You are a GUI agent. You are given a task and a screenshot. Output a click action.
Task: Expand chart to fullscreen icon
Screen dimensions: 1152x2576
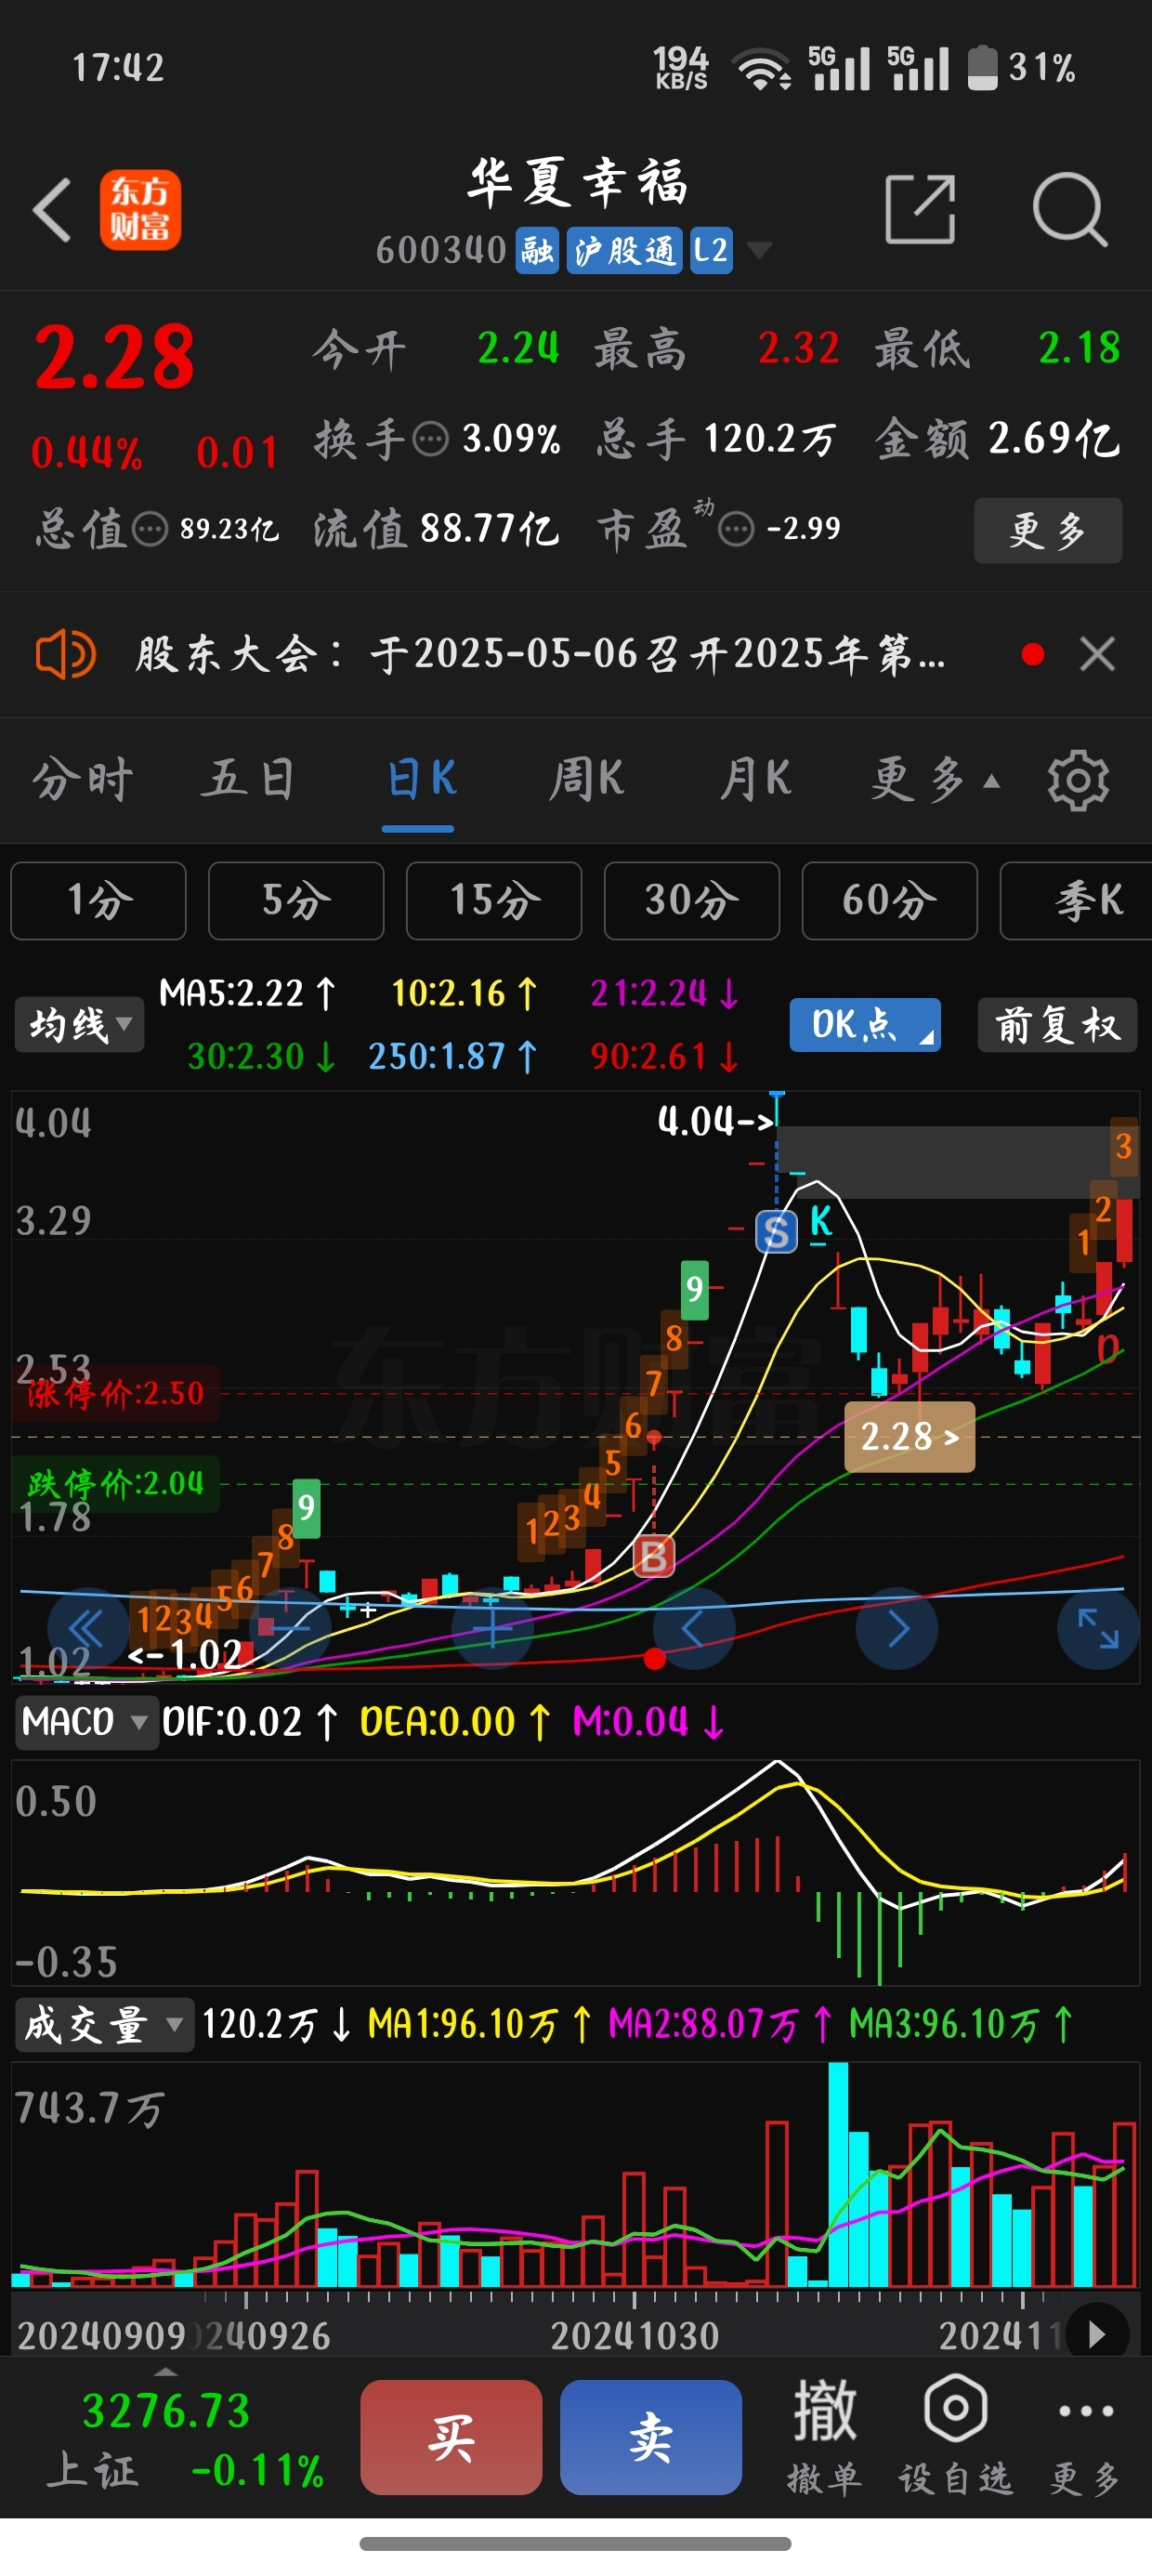[x=1098, y=1629]
